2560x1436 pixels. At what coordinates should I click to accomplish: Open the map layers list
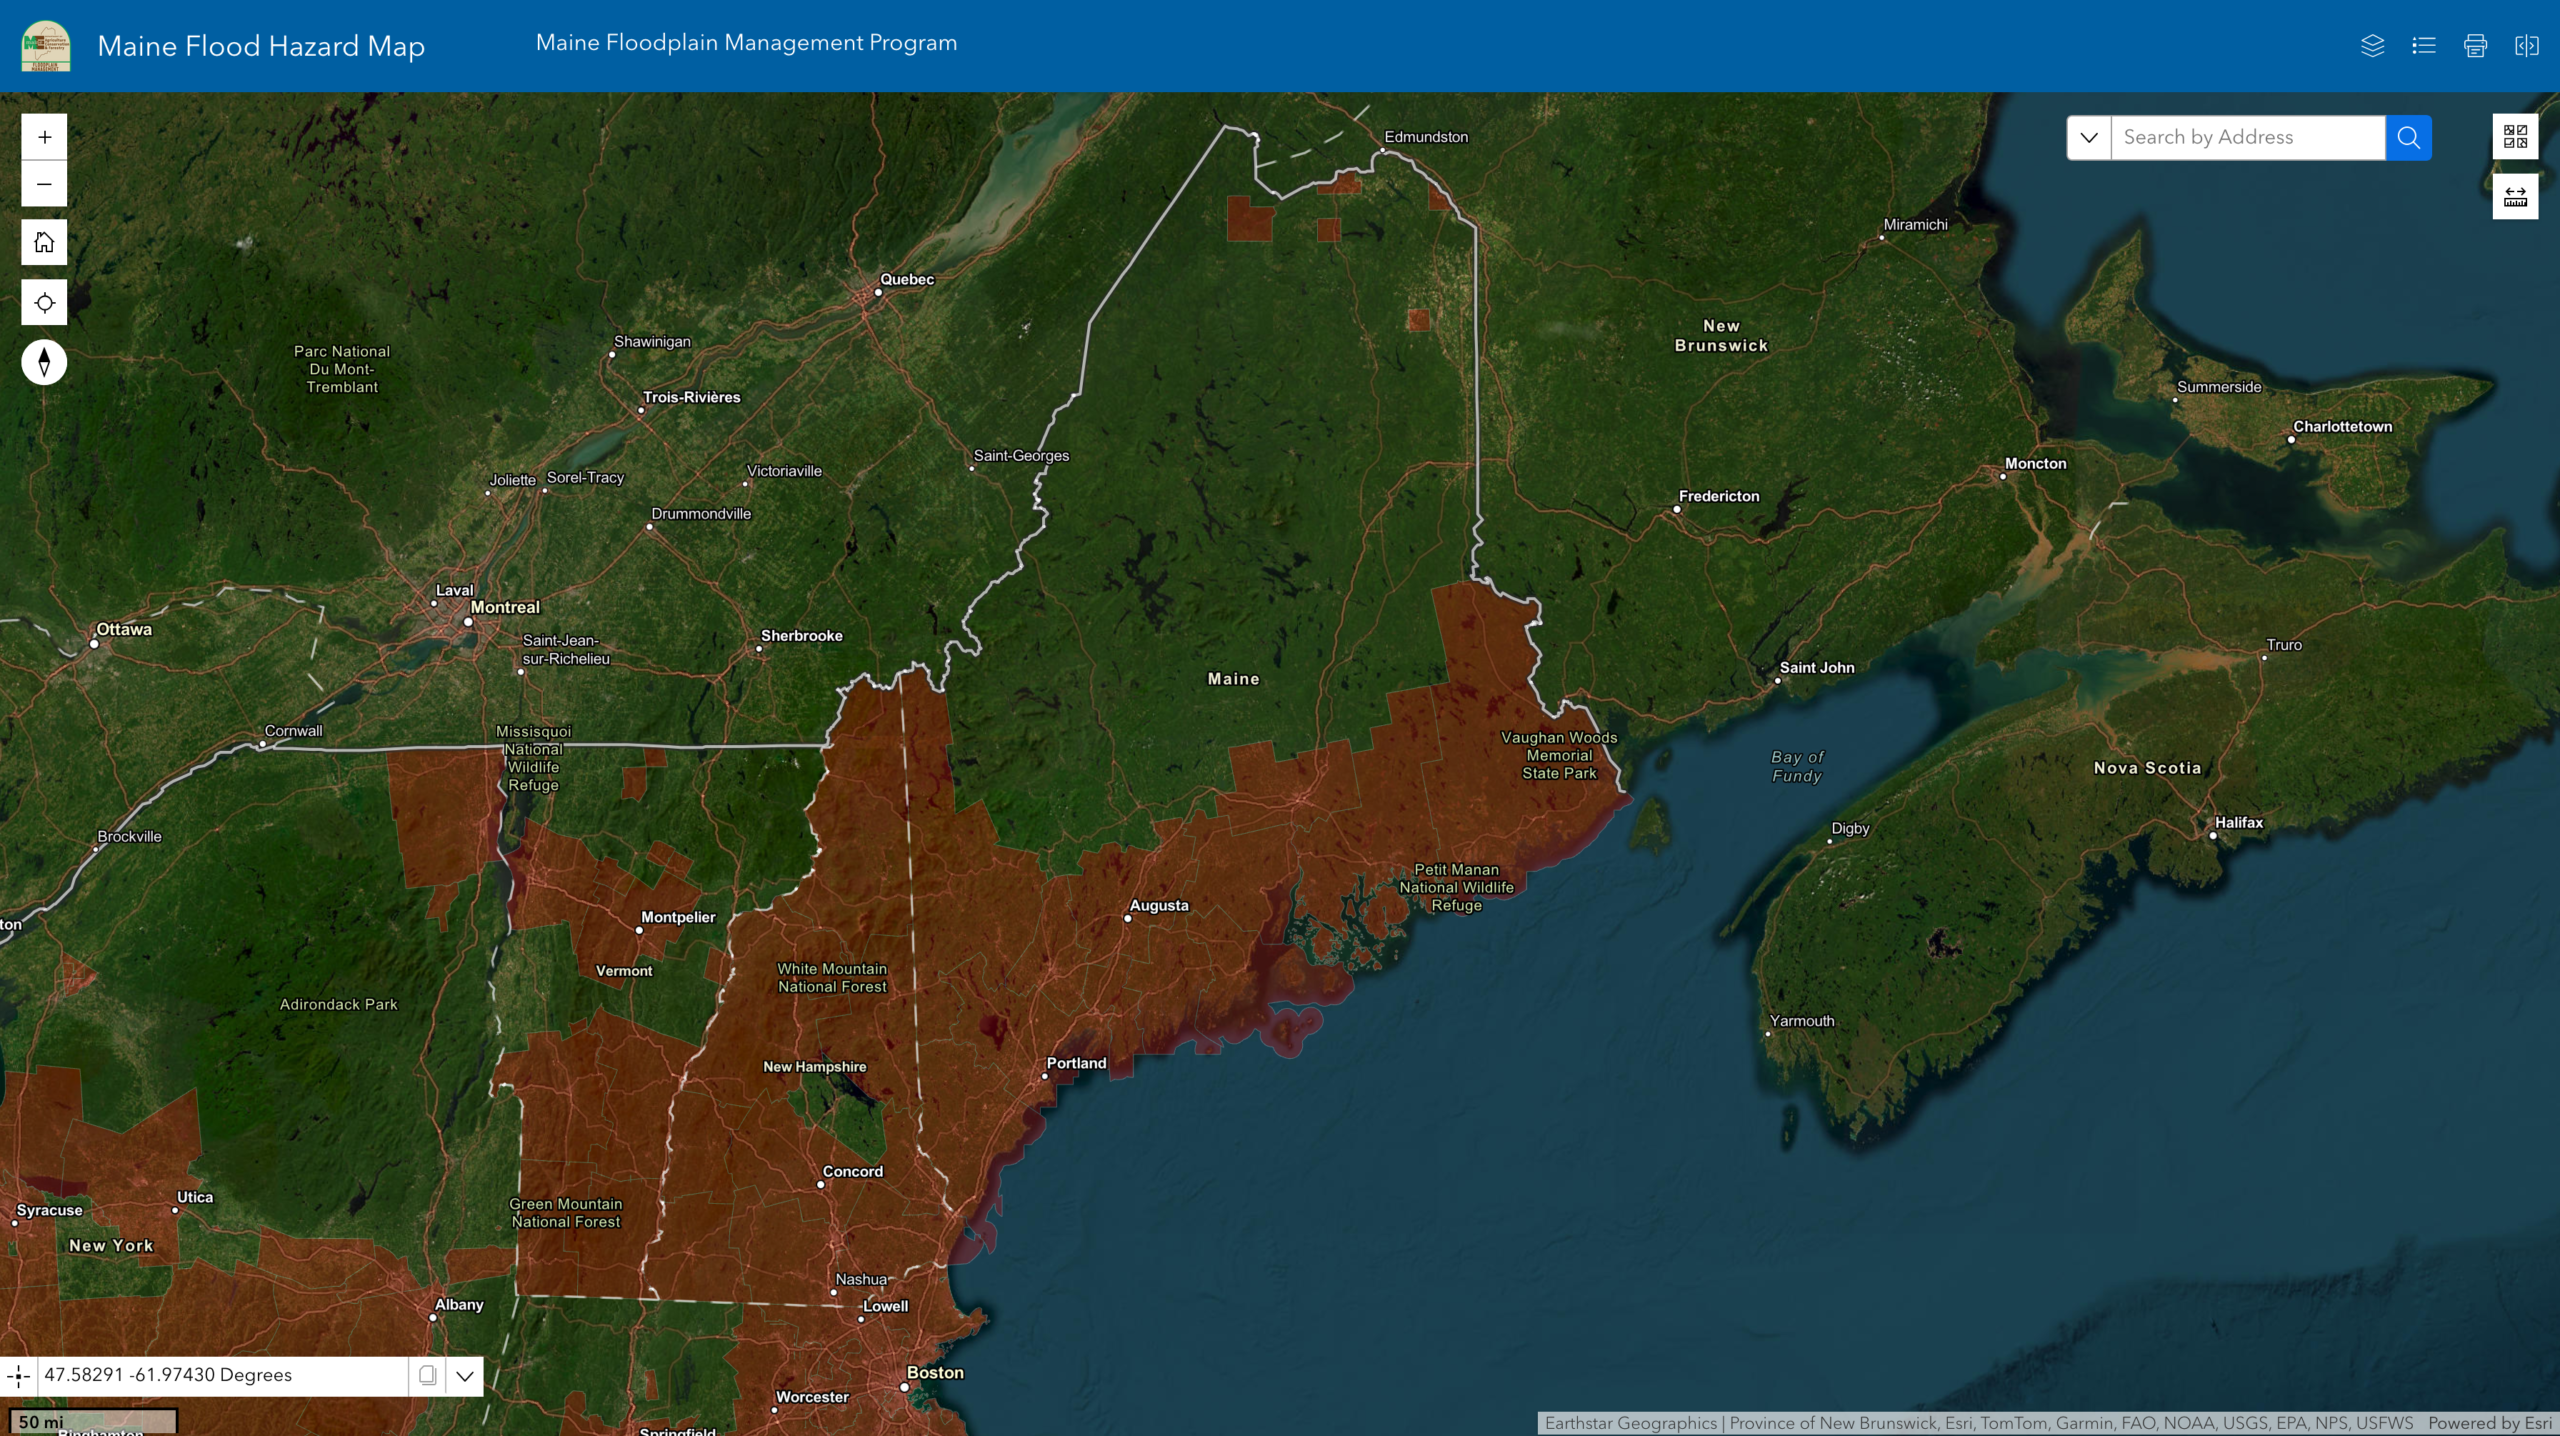[2372, 46]
